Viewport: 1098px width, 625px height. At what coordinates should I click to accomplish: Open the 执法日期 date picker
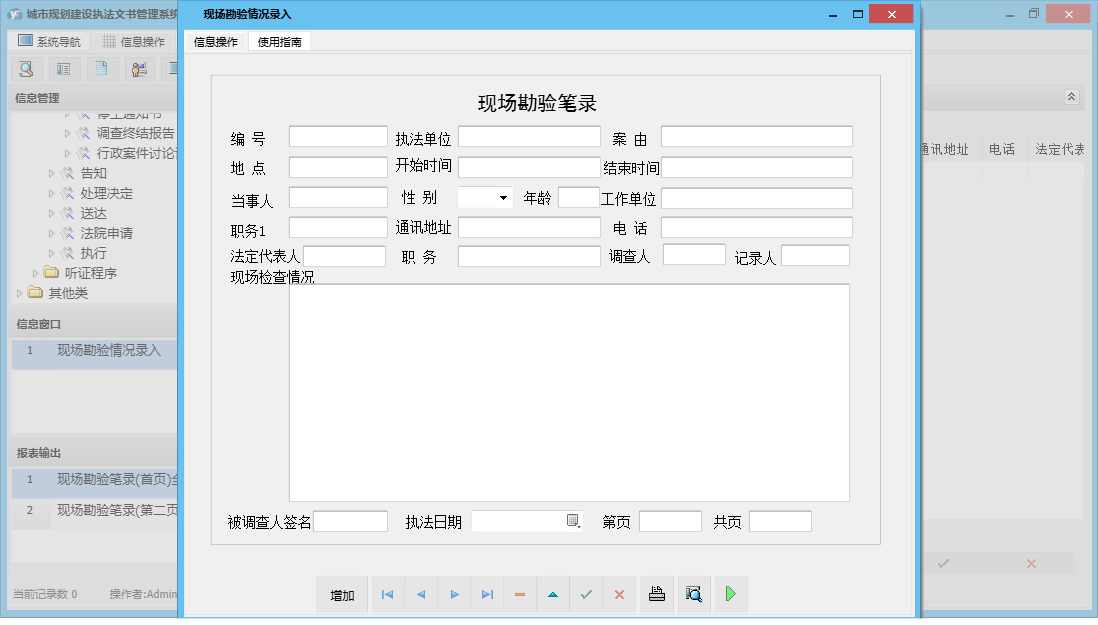[x=573, y=520]
